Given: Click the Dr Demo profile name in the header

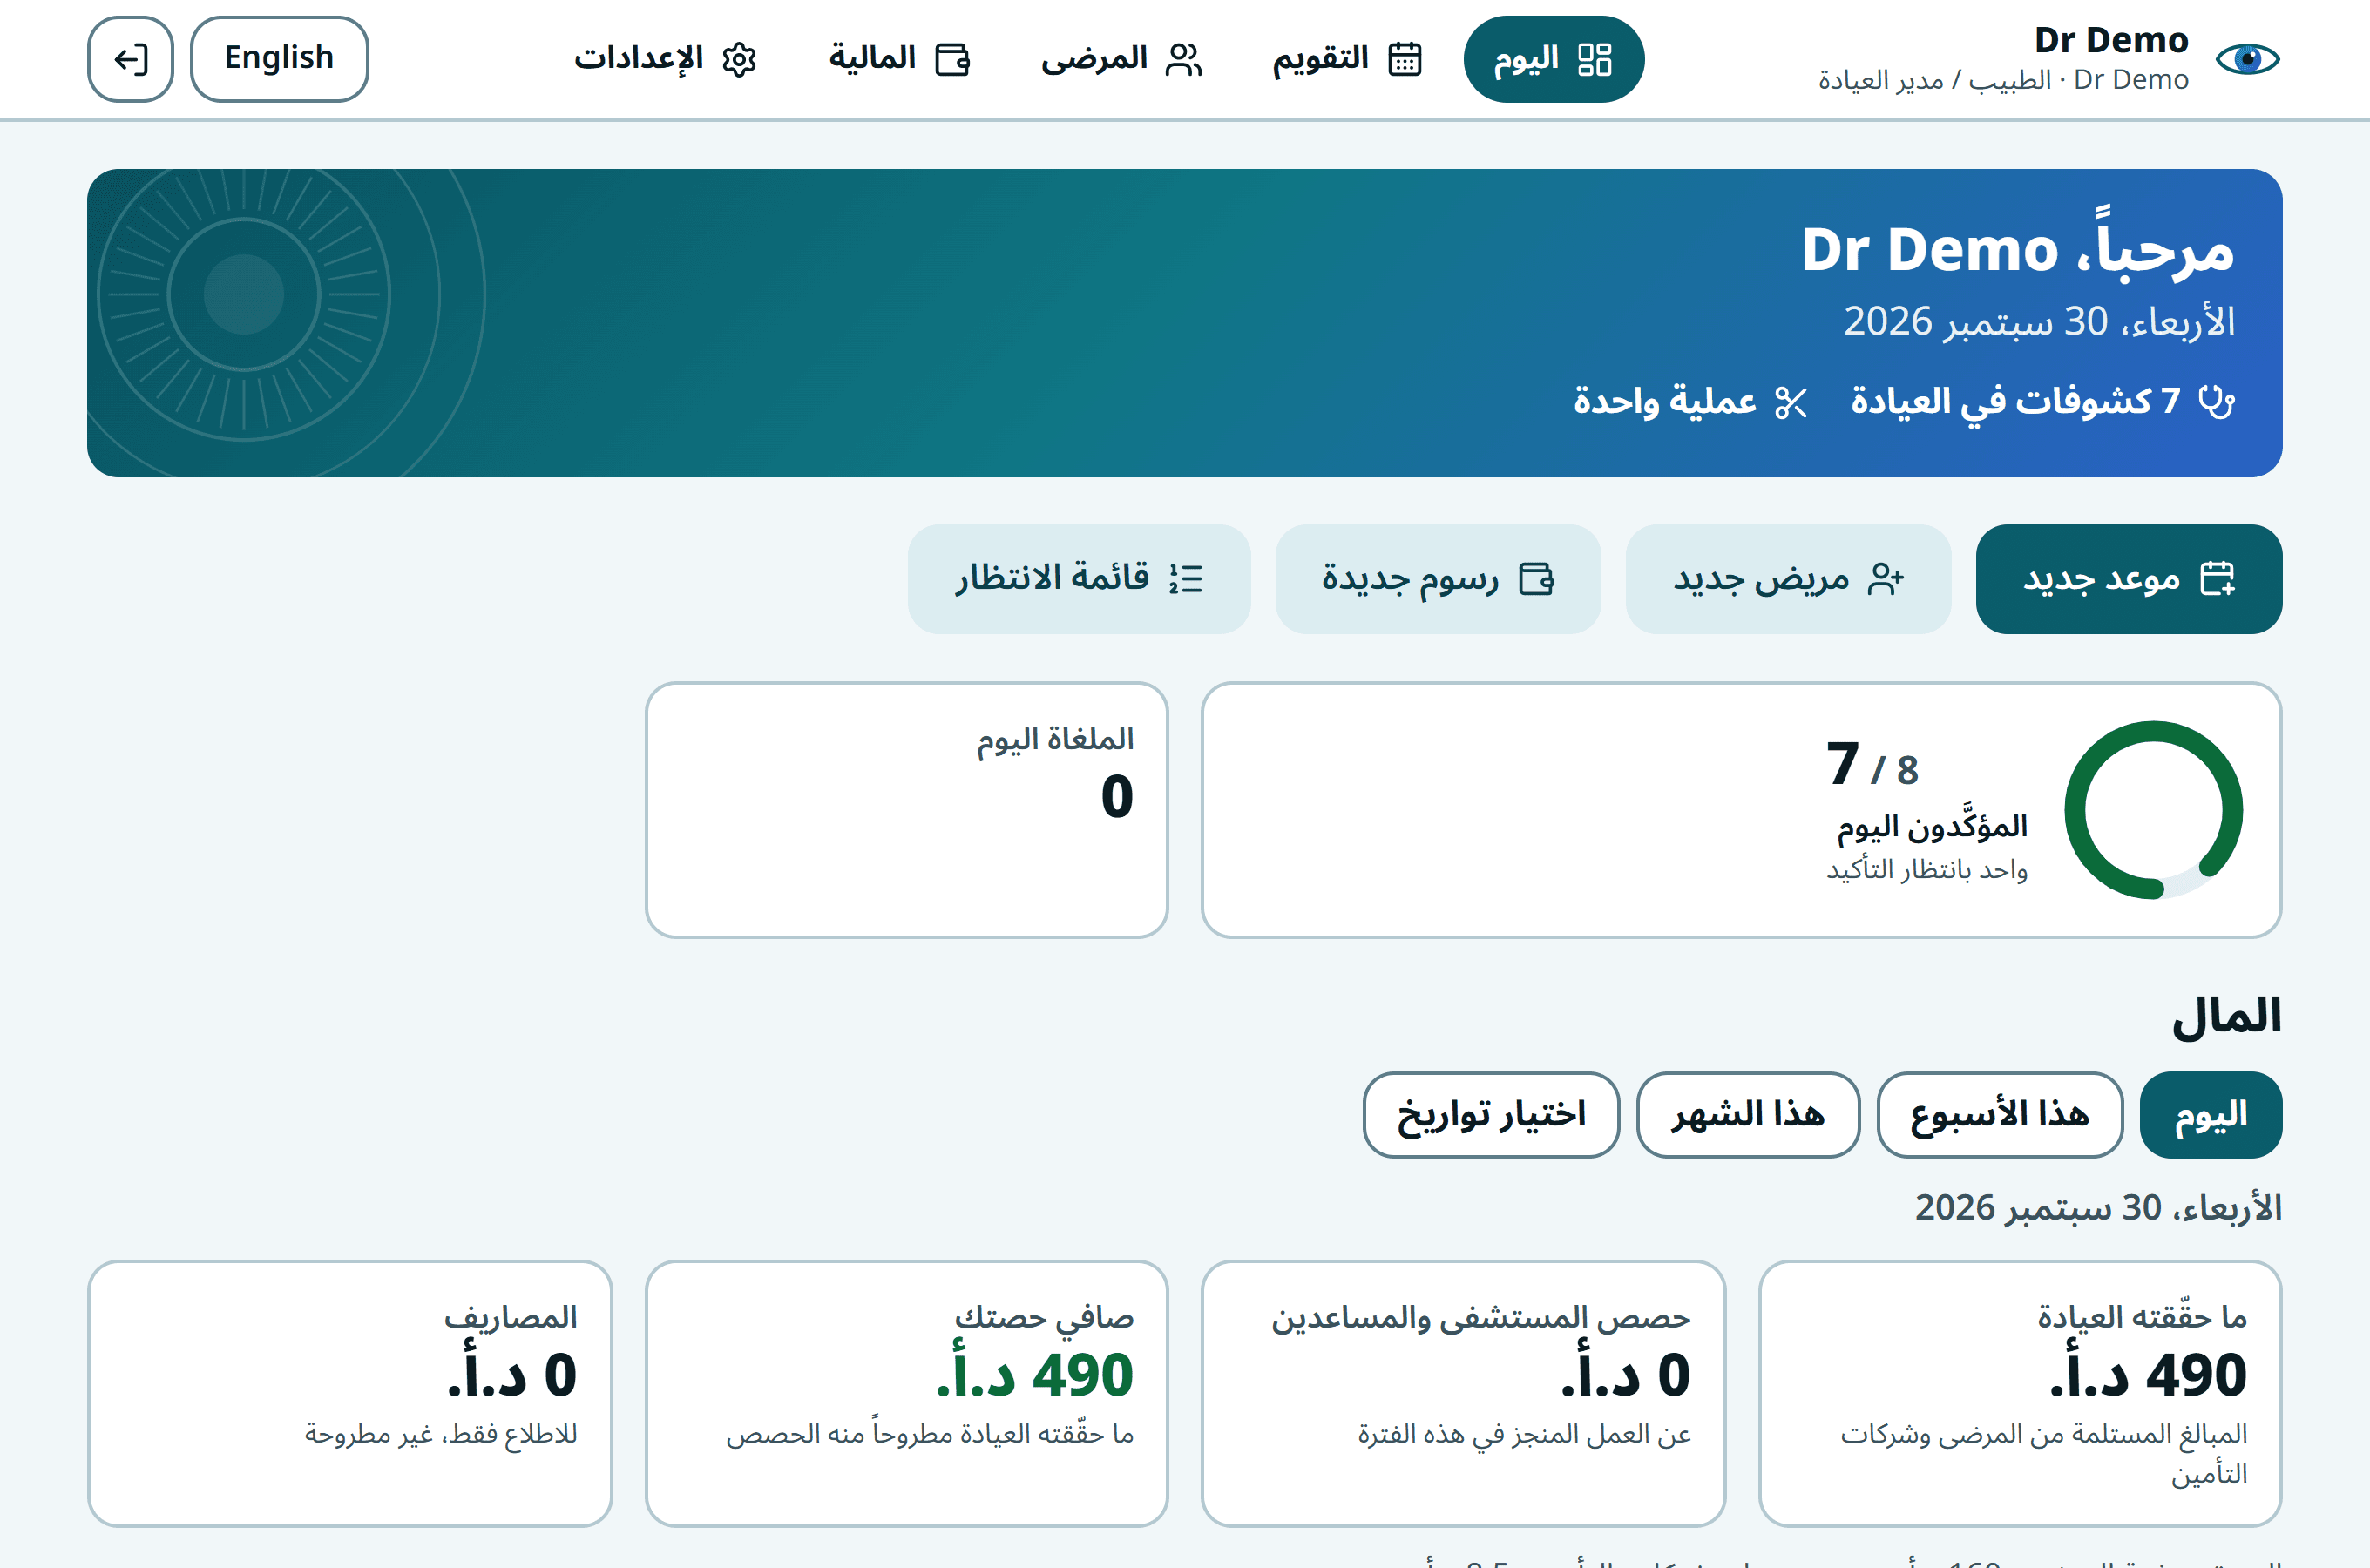Looking at the screenshot, I should coord(2111,40).
